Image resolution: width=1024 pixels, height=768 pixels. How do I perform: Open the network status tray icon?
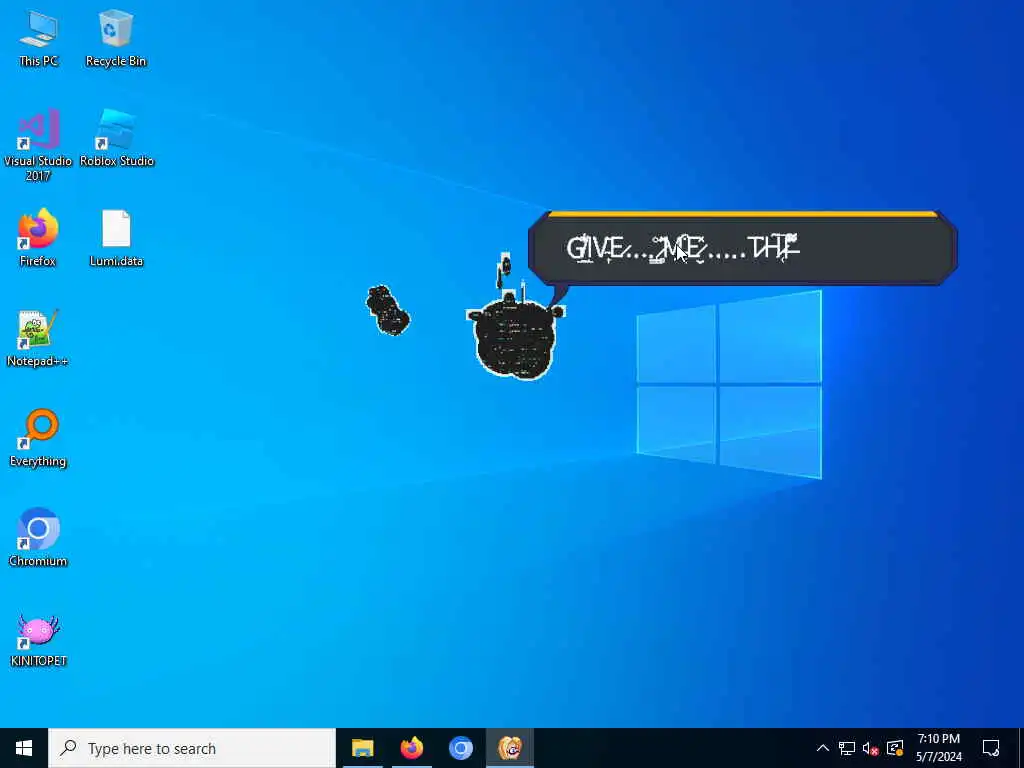[x=846, y=748]
